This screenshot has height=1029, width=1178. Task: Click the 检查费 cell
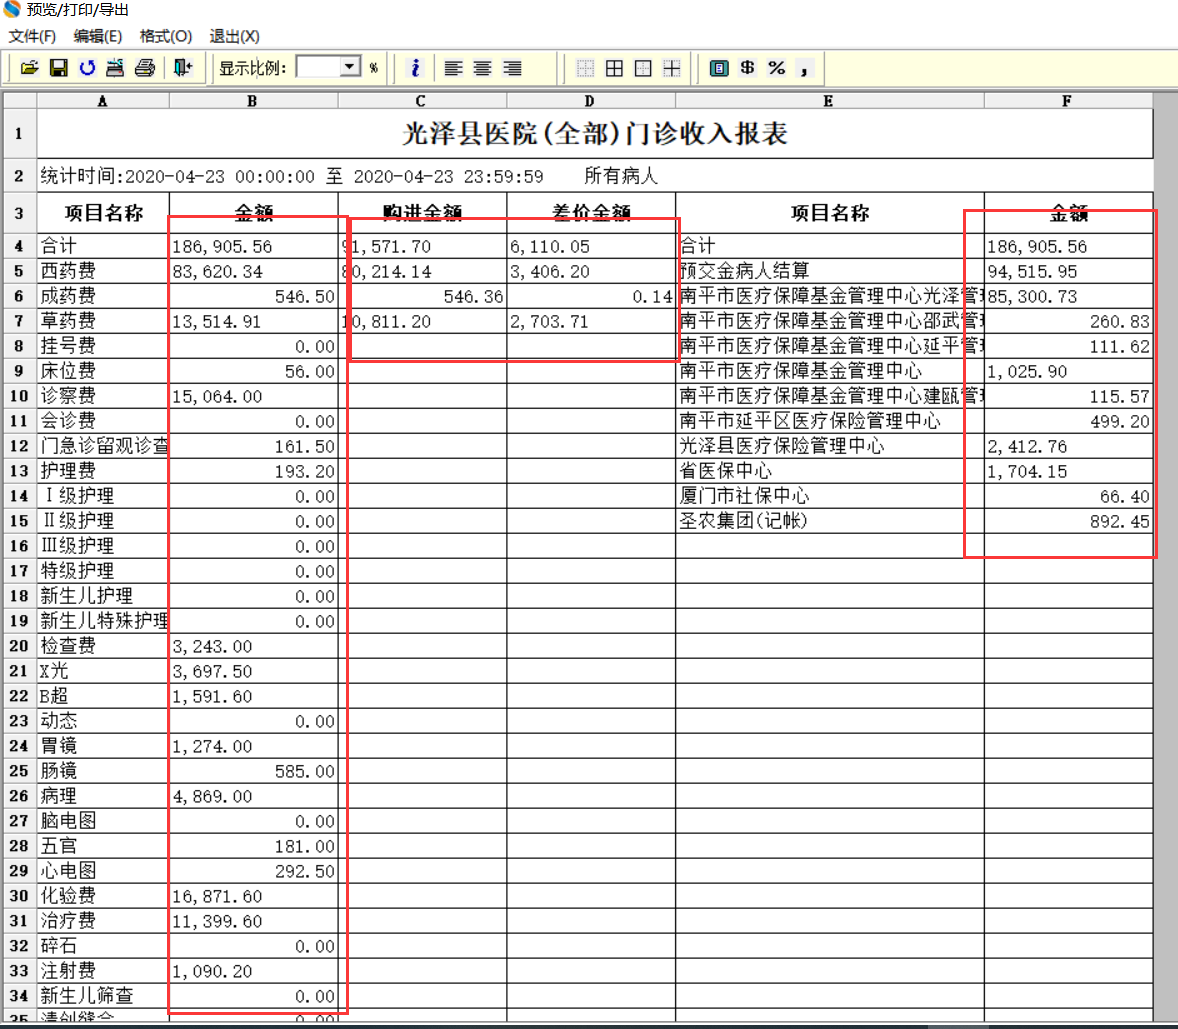pos(103,646)
